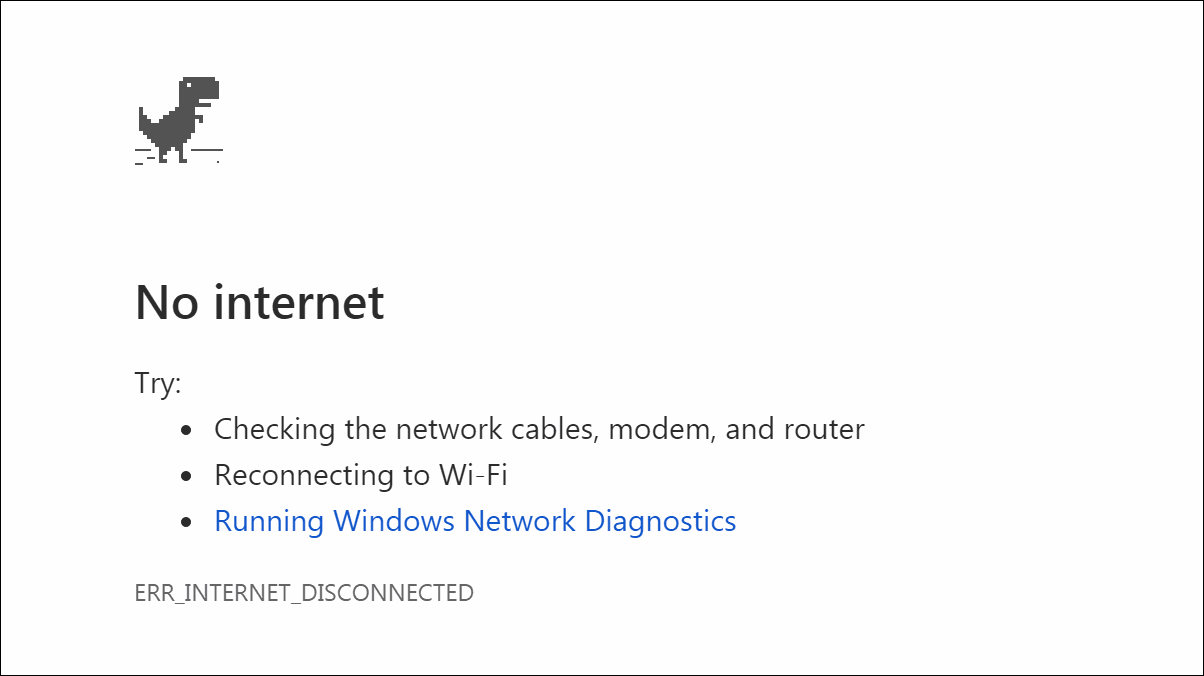Click the bullet before the blue diagnostics link
This screenshot has width=1204, height=676.
click(x=186, y=523)
